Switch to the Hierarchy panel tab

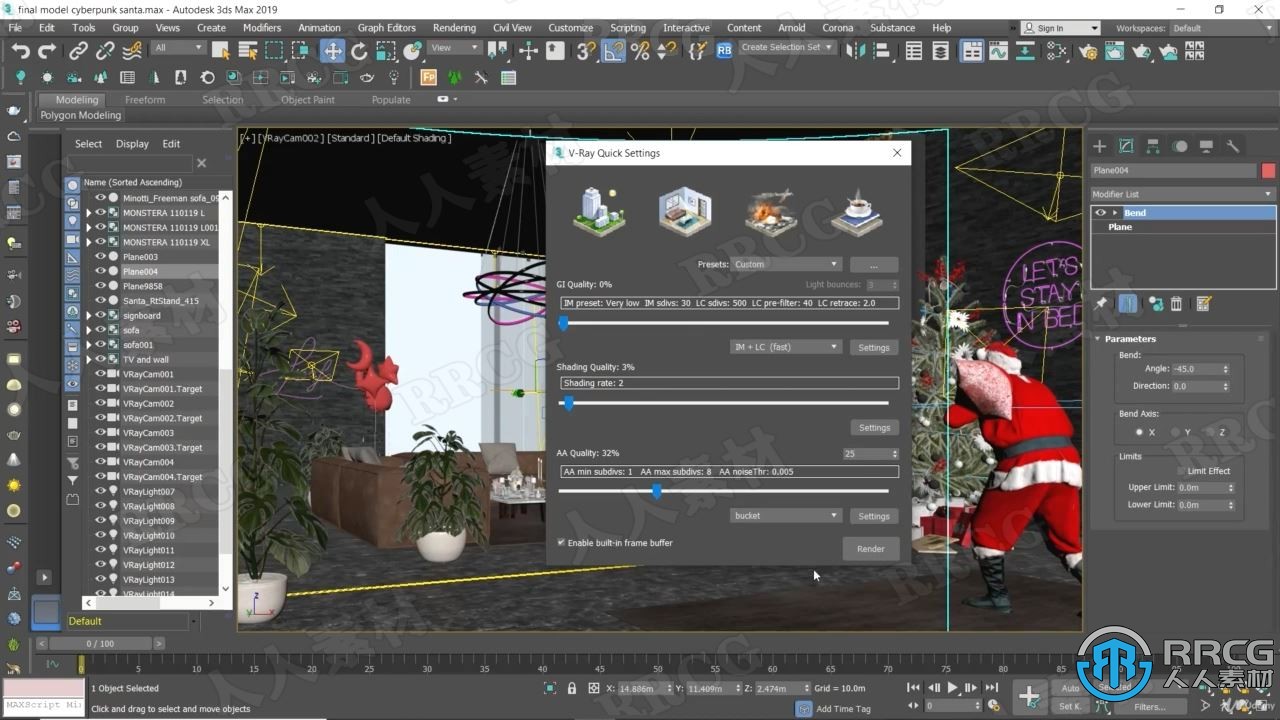[x=1153, y=146]
